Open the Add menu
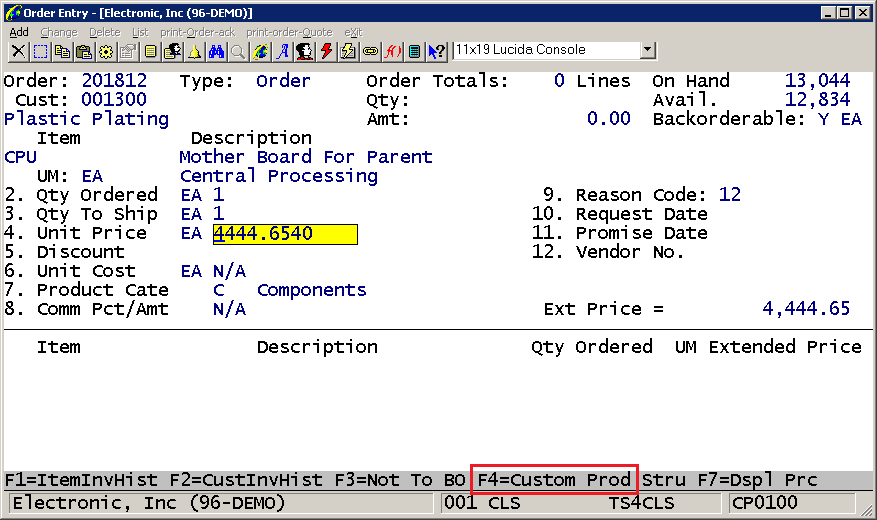877x520 pixels. pos(19,32)
